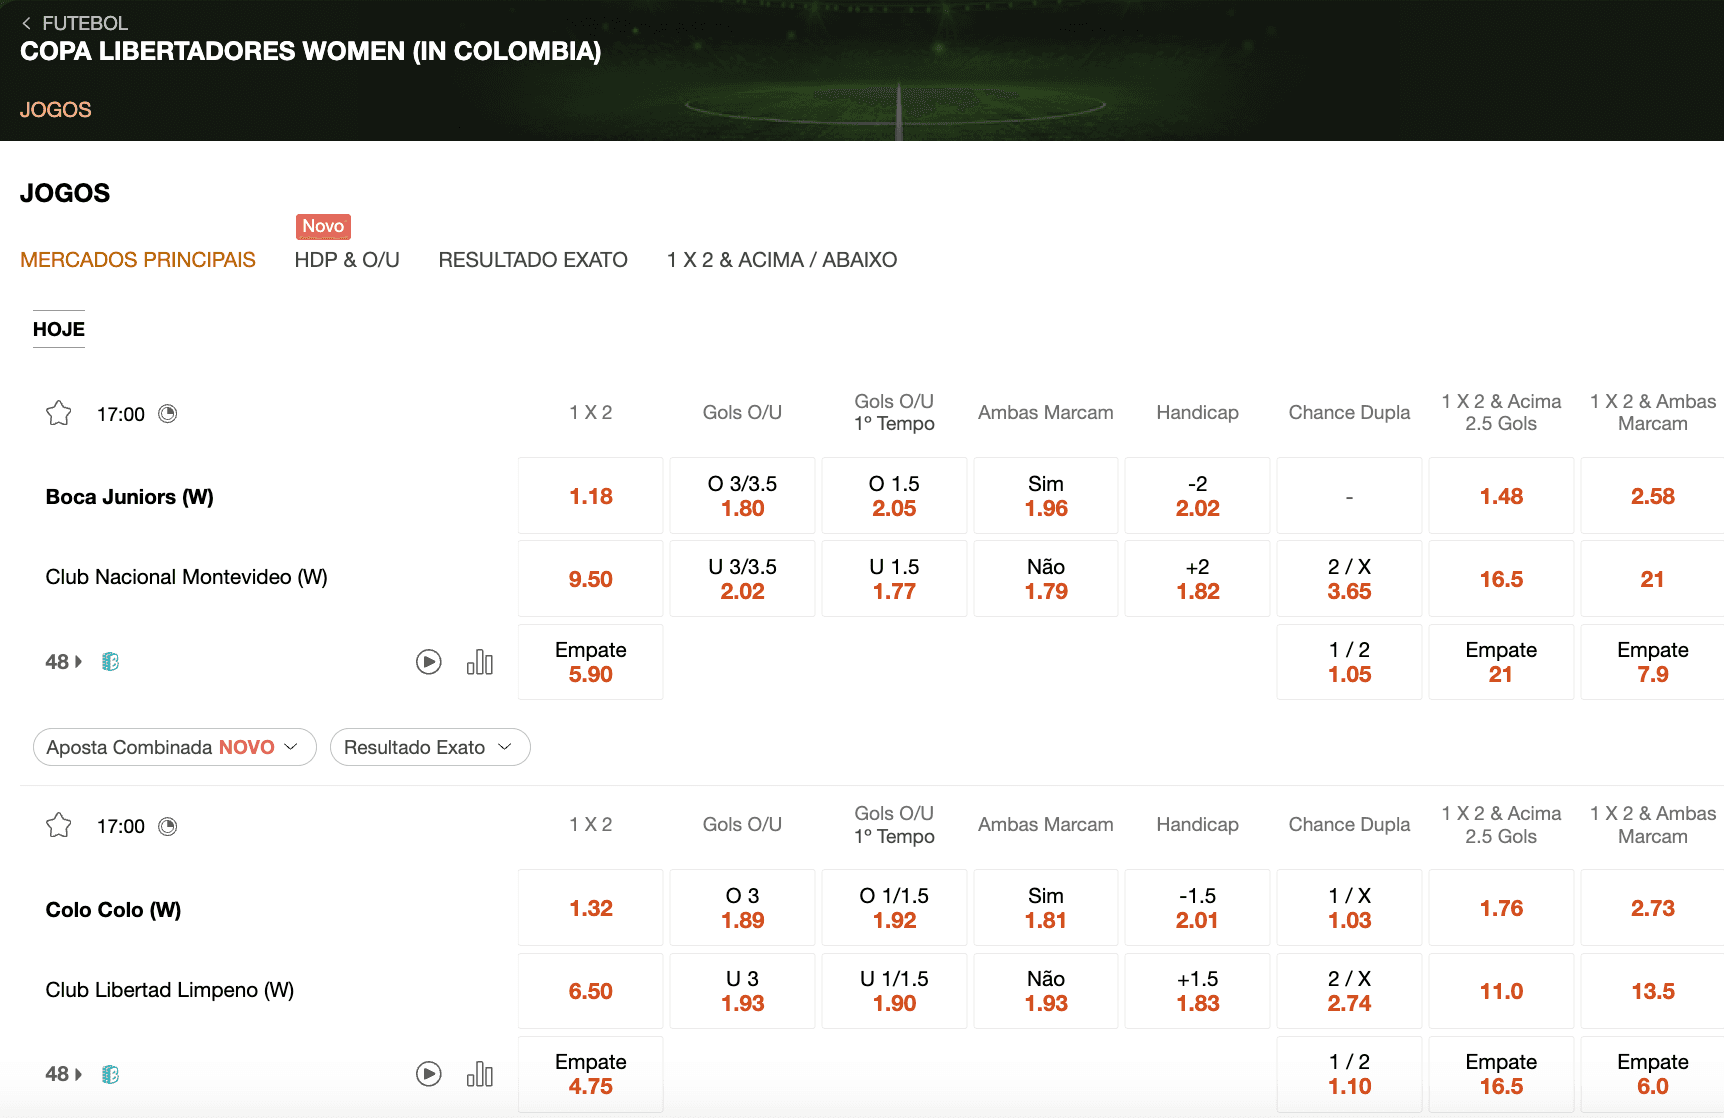Pick double chance 1 / 2 at 1.05
Viewport: 1724px width, 1118px height.
pyautogui.click(x=1350, y=662)
